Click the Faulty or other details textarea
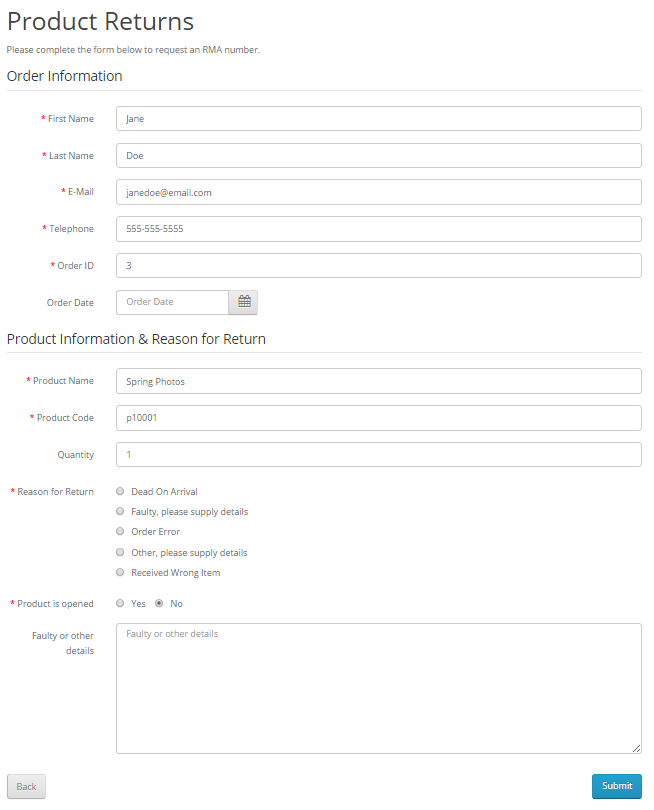This screenshot has height=810, width=654. (379, 689)
